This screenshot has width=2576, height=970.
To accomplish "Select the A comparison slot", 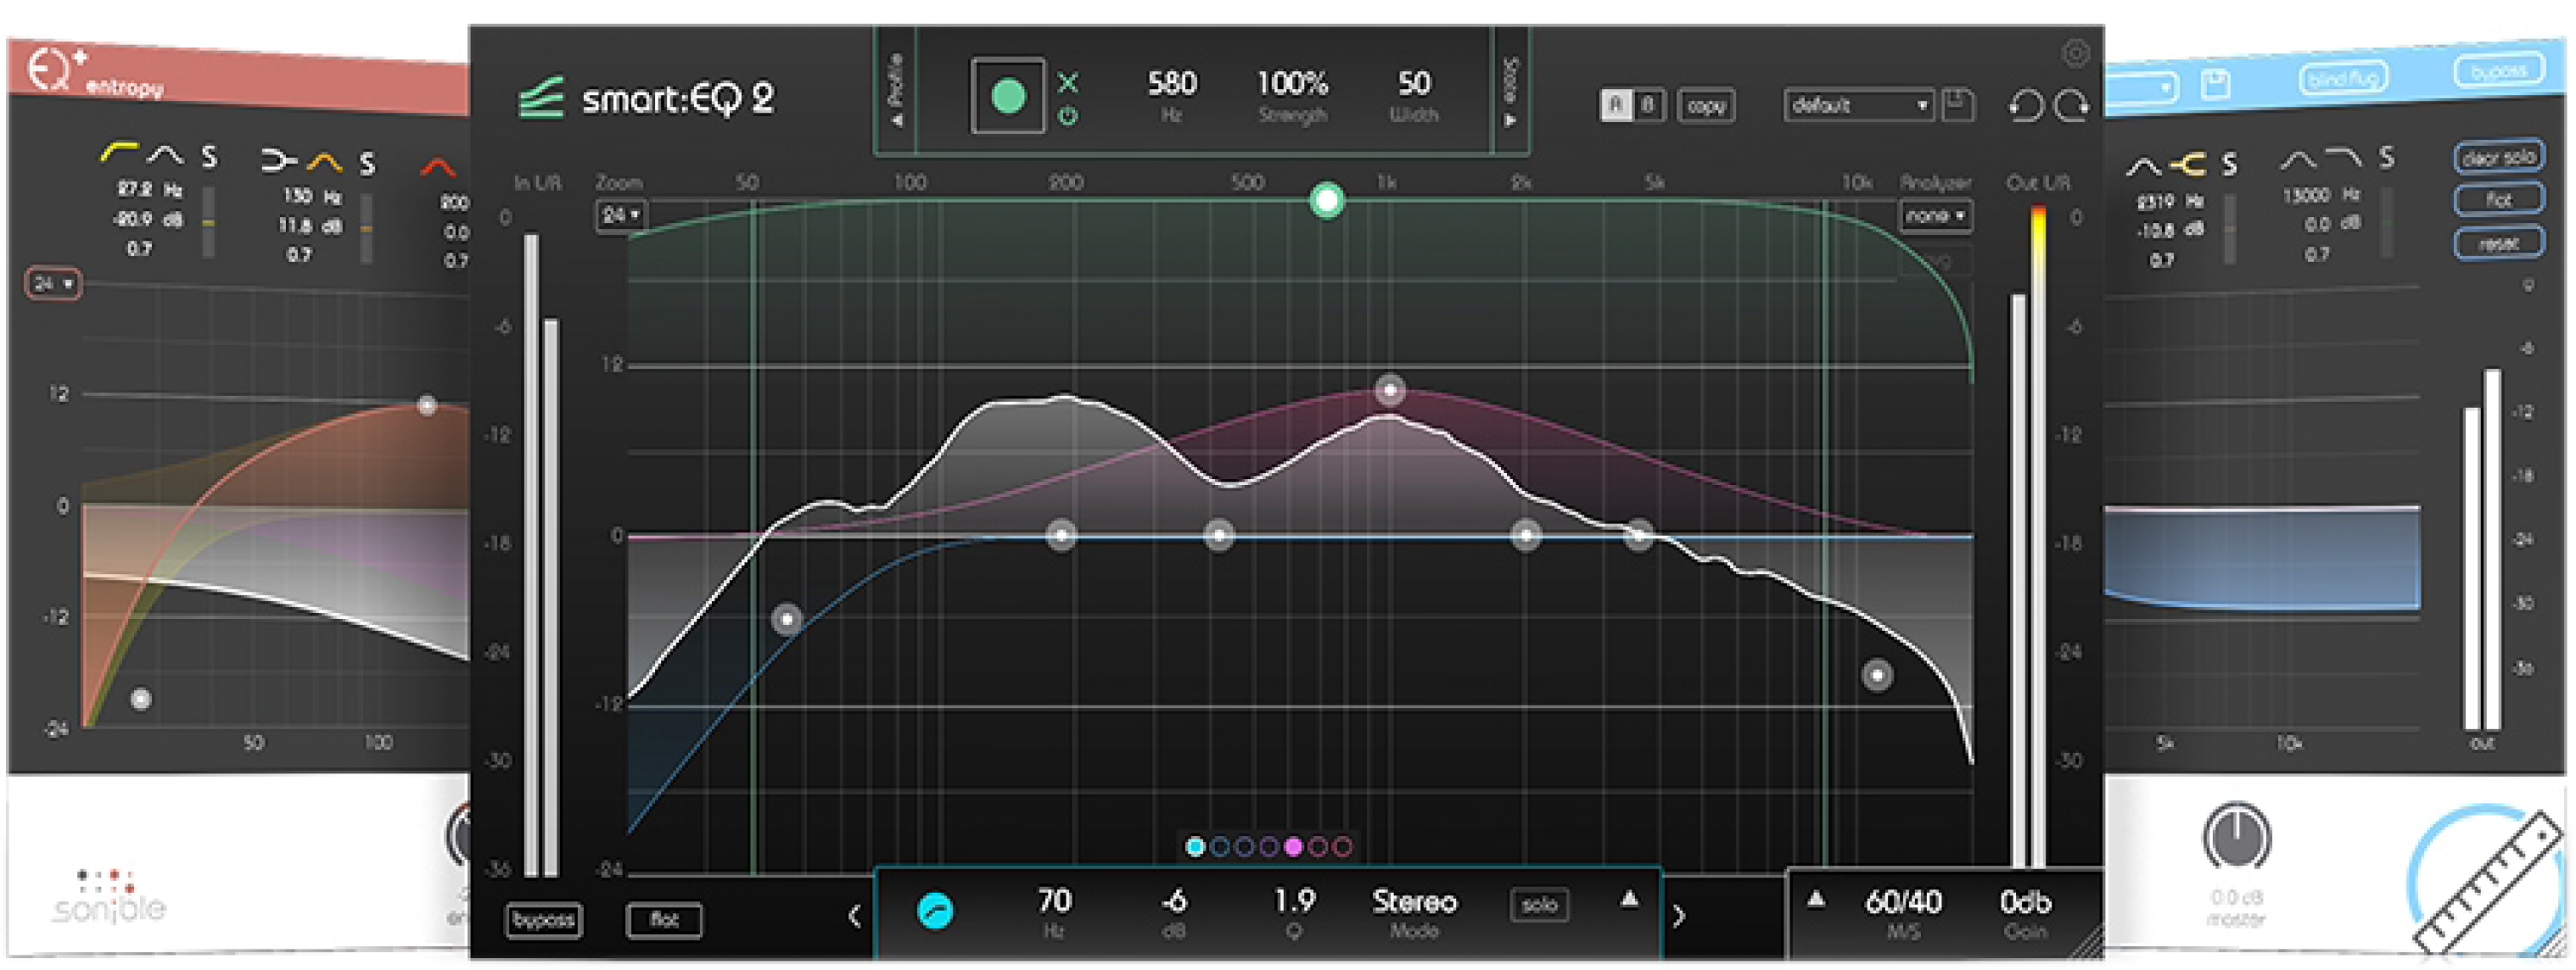I will tap(1618, 104).
